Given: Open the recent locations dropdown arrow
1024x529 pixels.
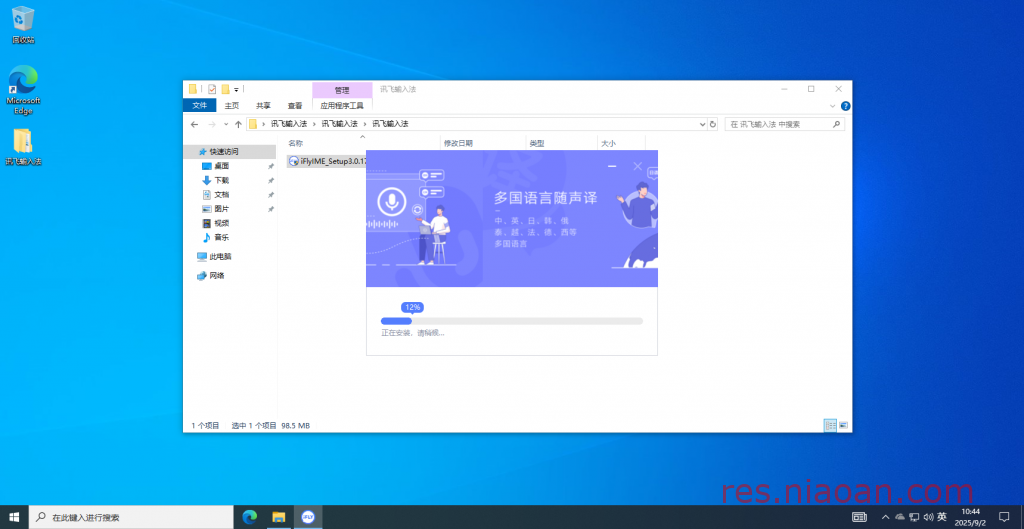Looking at the screenshot, I should click(x=226, y=124).
